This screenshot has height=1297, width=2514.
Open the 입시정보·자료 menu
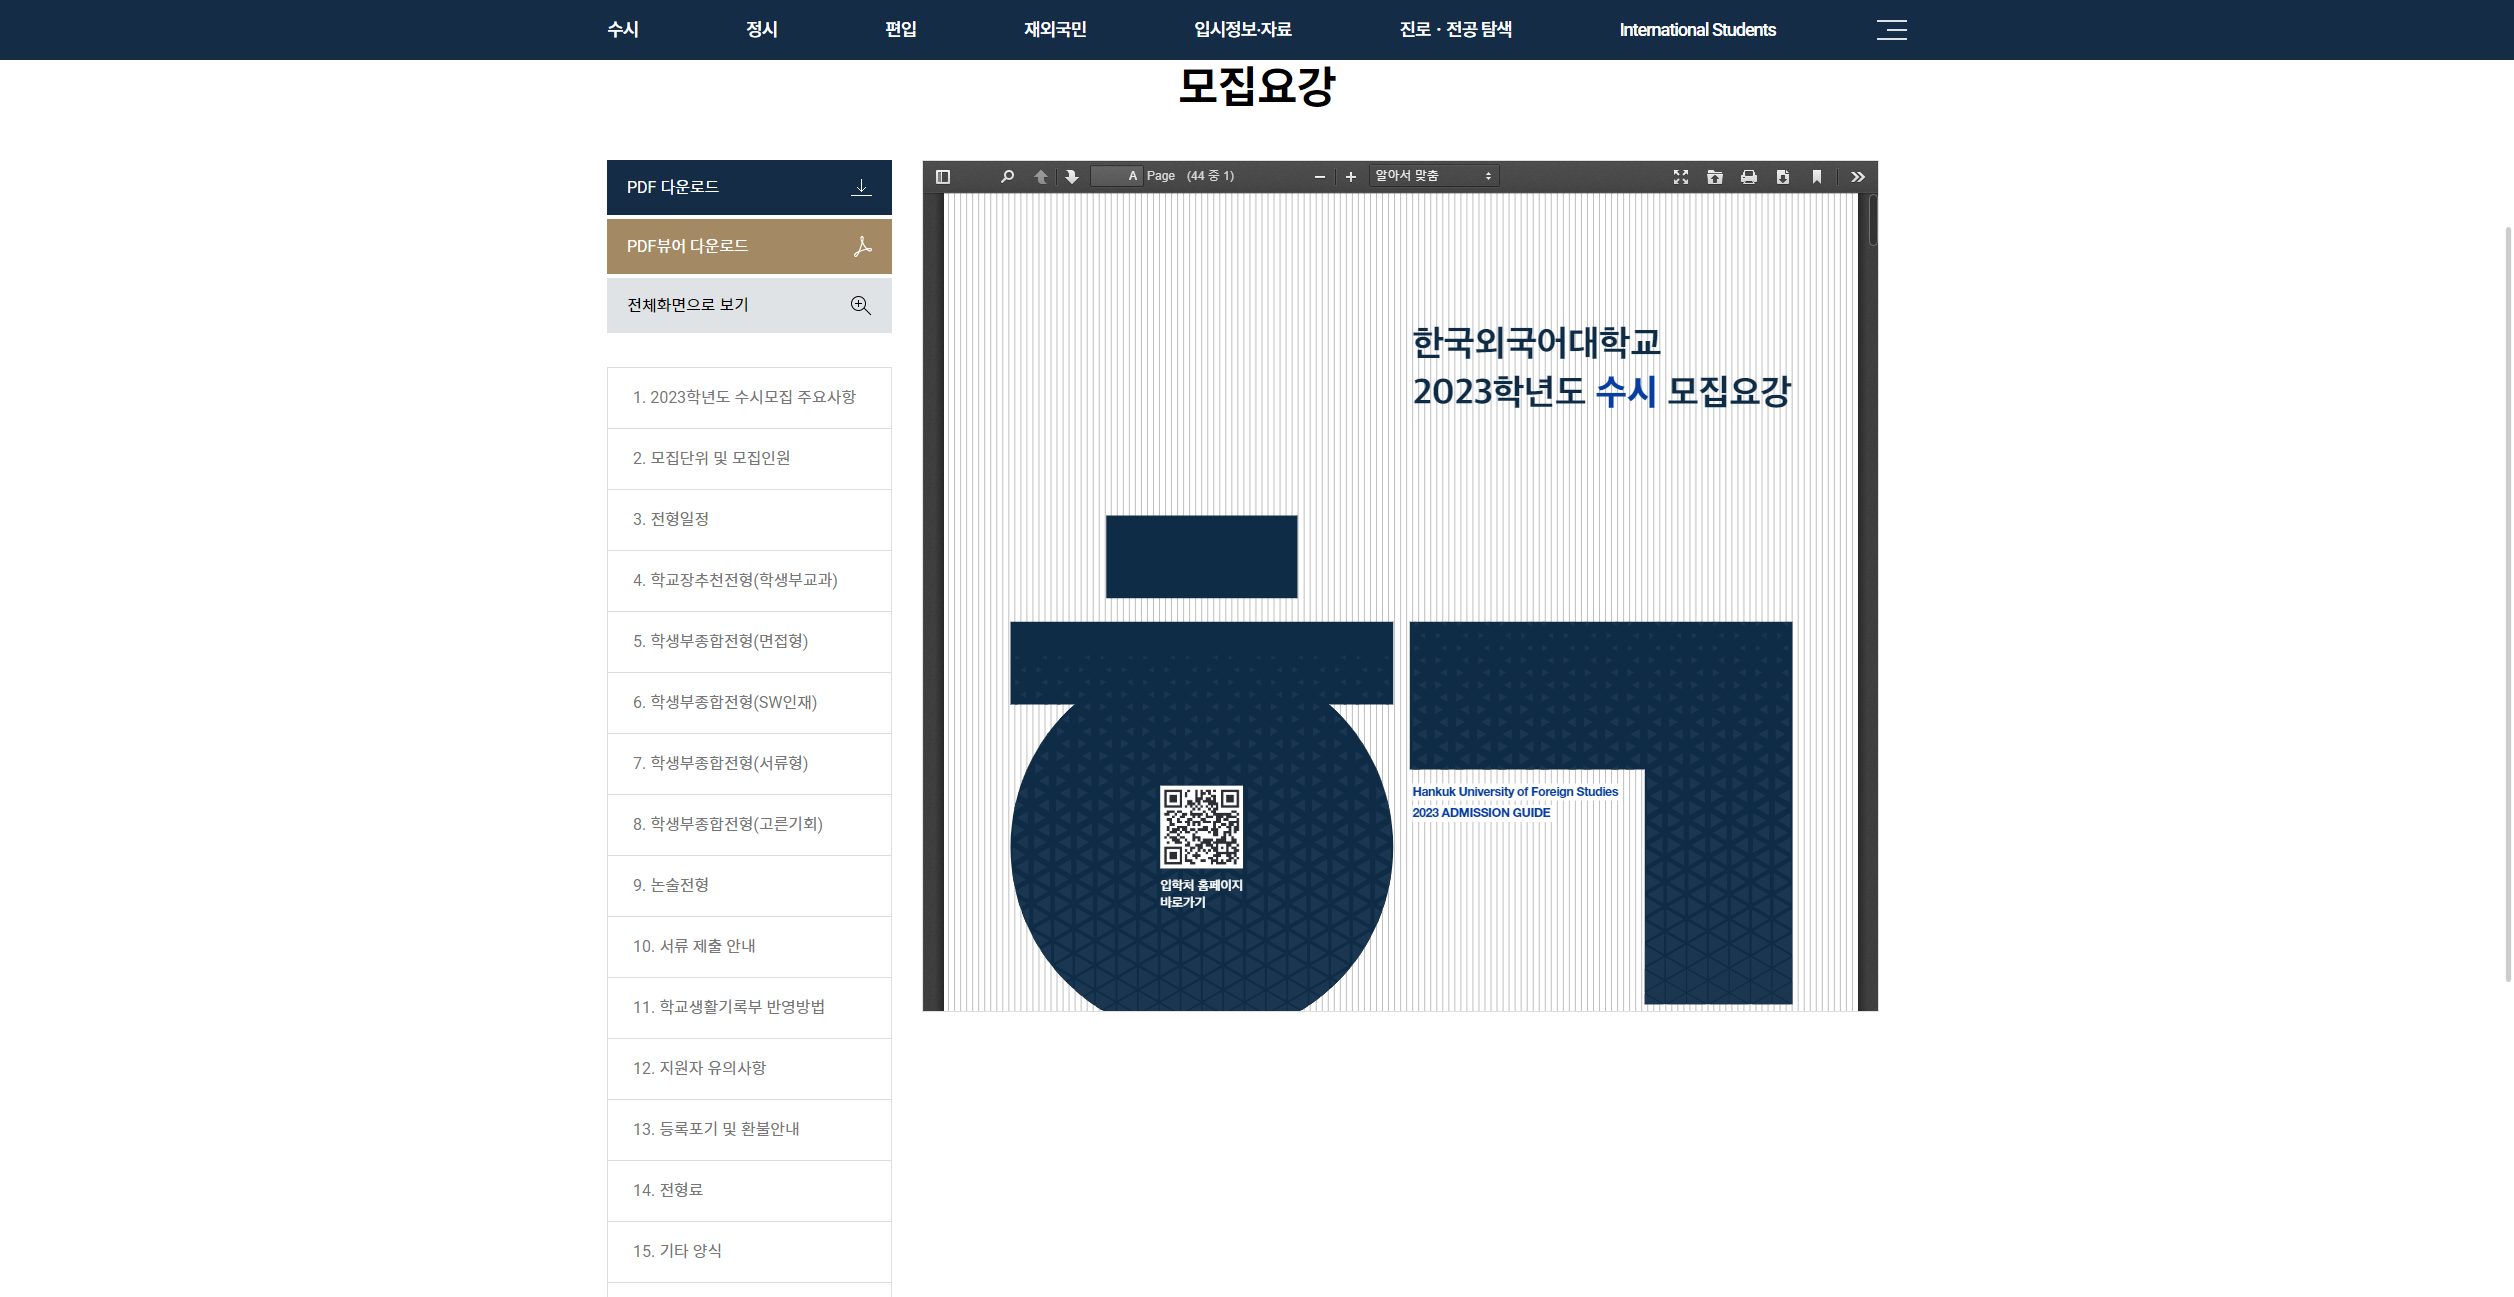tap(1243, 30)
